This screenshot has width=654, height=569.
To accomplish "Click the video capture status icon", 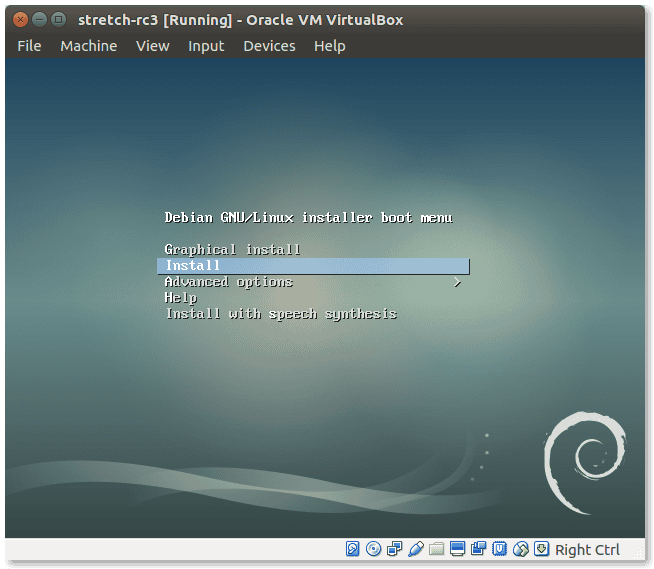I will pyautogui.click(x=478, y=549).
